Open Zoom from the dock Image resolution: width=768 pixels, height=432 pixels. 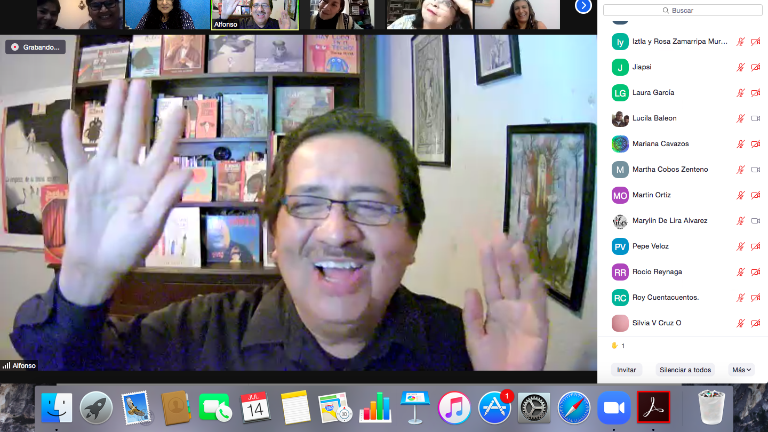[611, 407]
